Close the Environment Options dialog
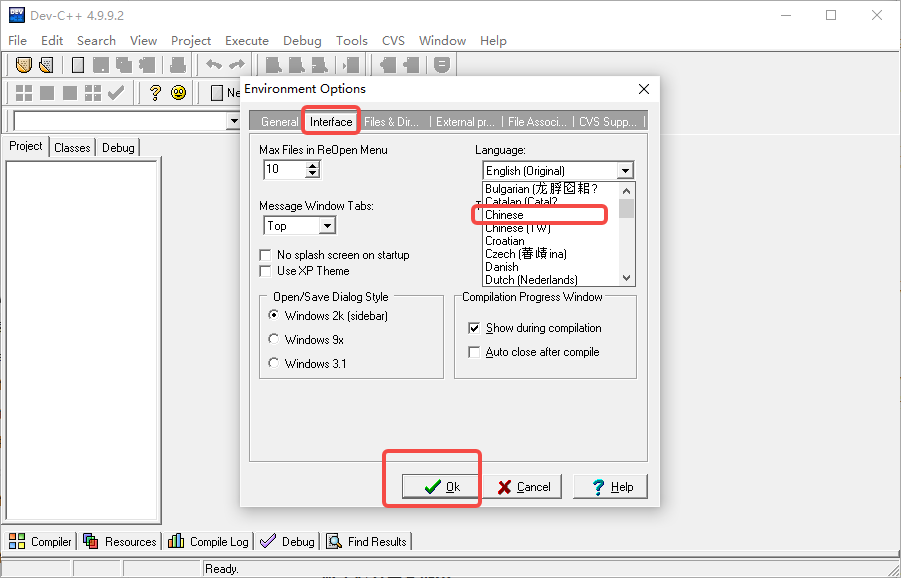 (x=644, y=89)
